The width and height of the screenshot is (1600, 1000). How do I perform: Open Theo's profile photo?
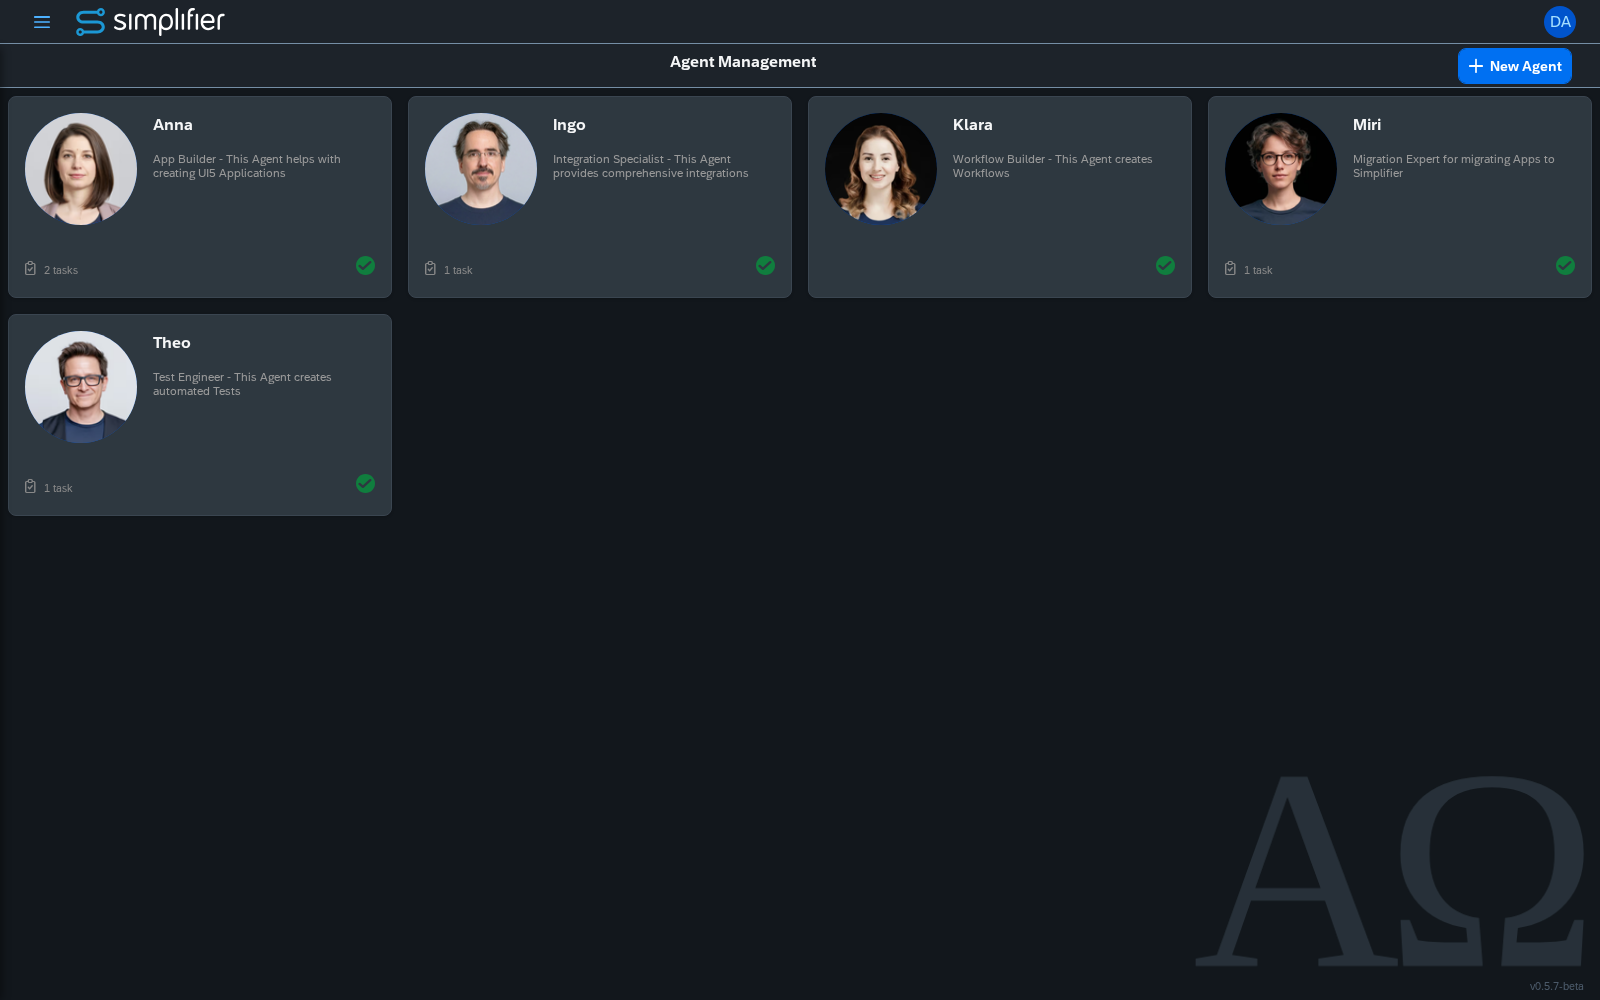point(81,387)
